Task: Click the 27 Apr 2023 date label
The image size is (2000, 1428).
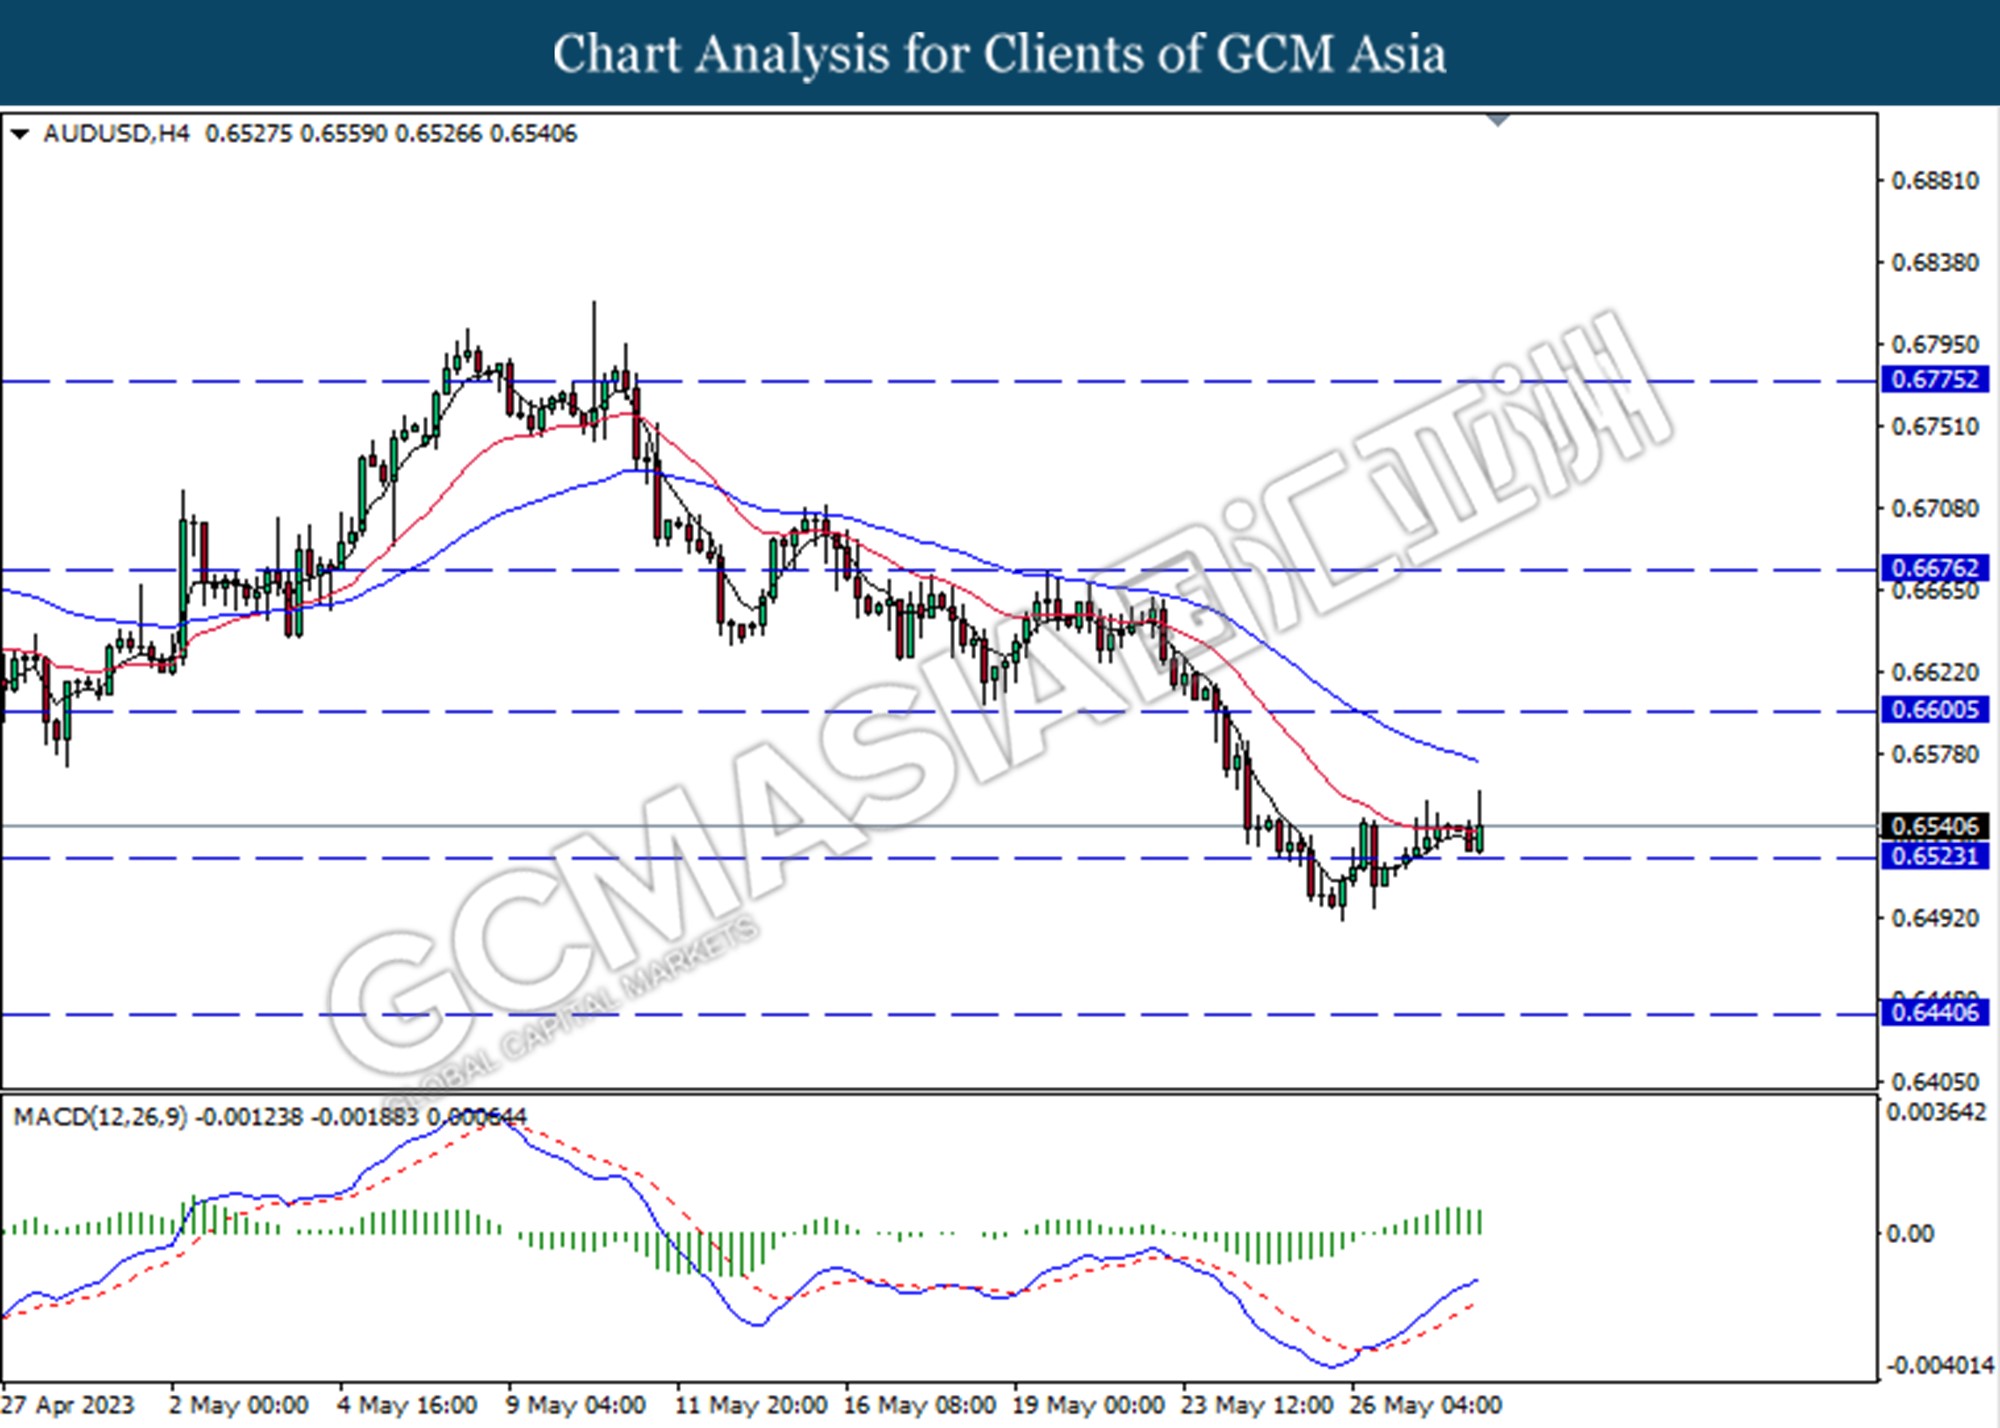Action: [69, 1405]
